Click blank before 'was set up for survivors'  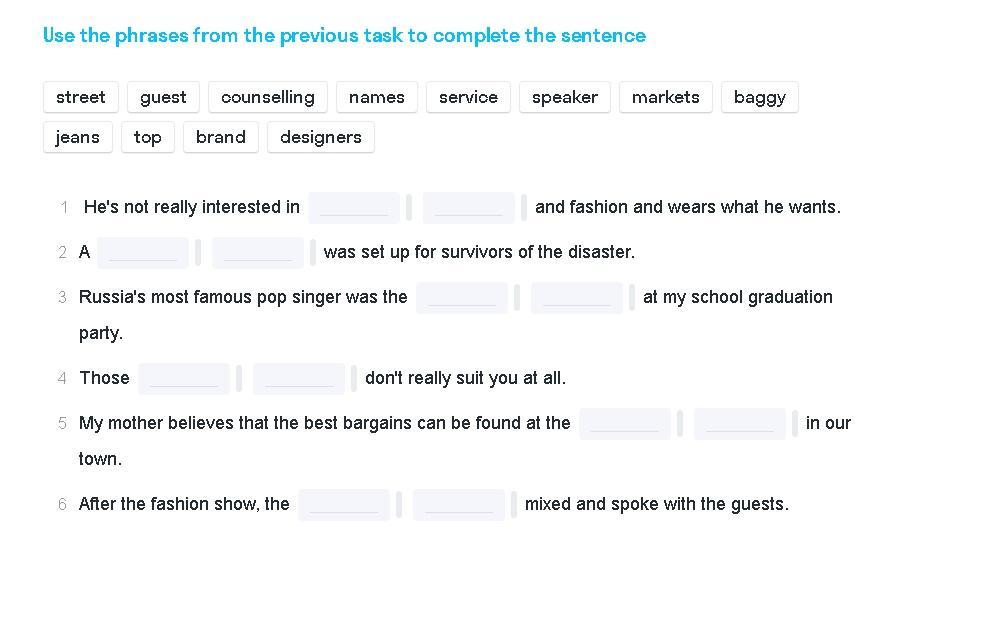click(258, 253)
